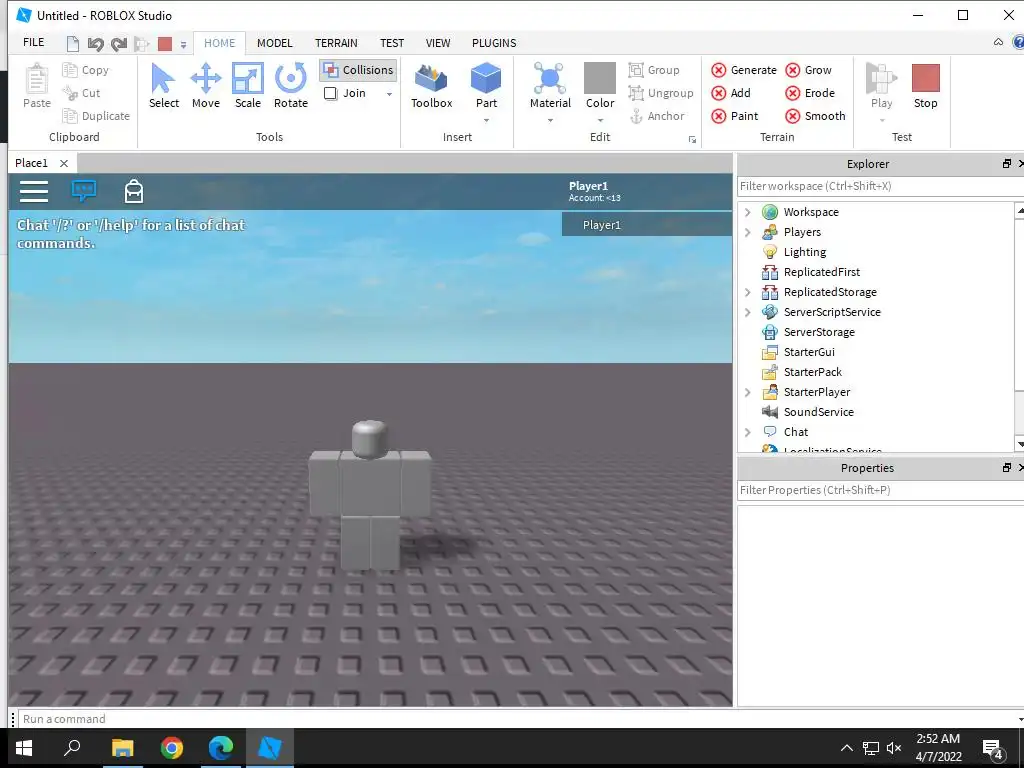This screenshot has width=1024, height=768.
Task: Close the Place1 document tab
Action: [63, 163]
